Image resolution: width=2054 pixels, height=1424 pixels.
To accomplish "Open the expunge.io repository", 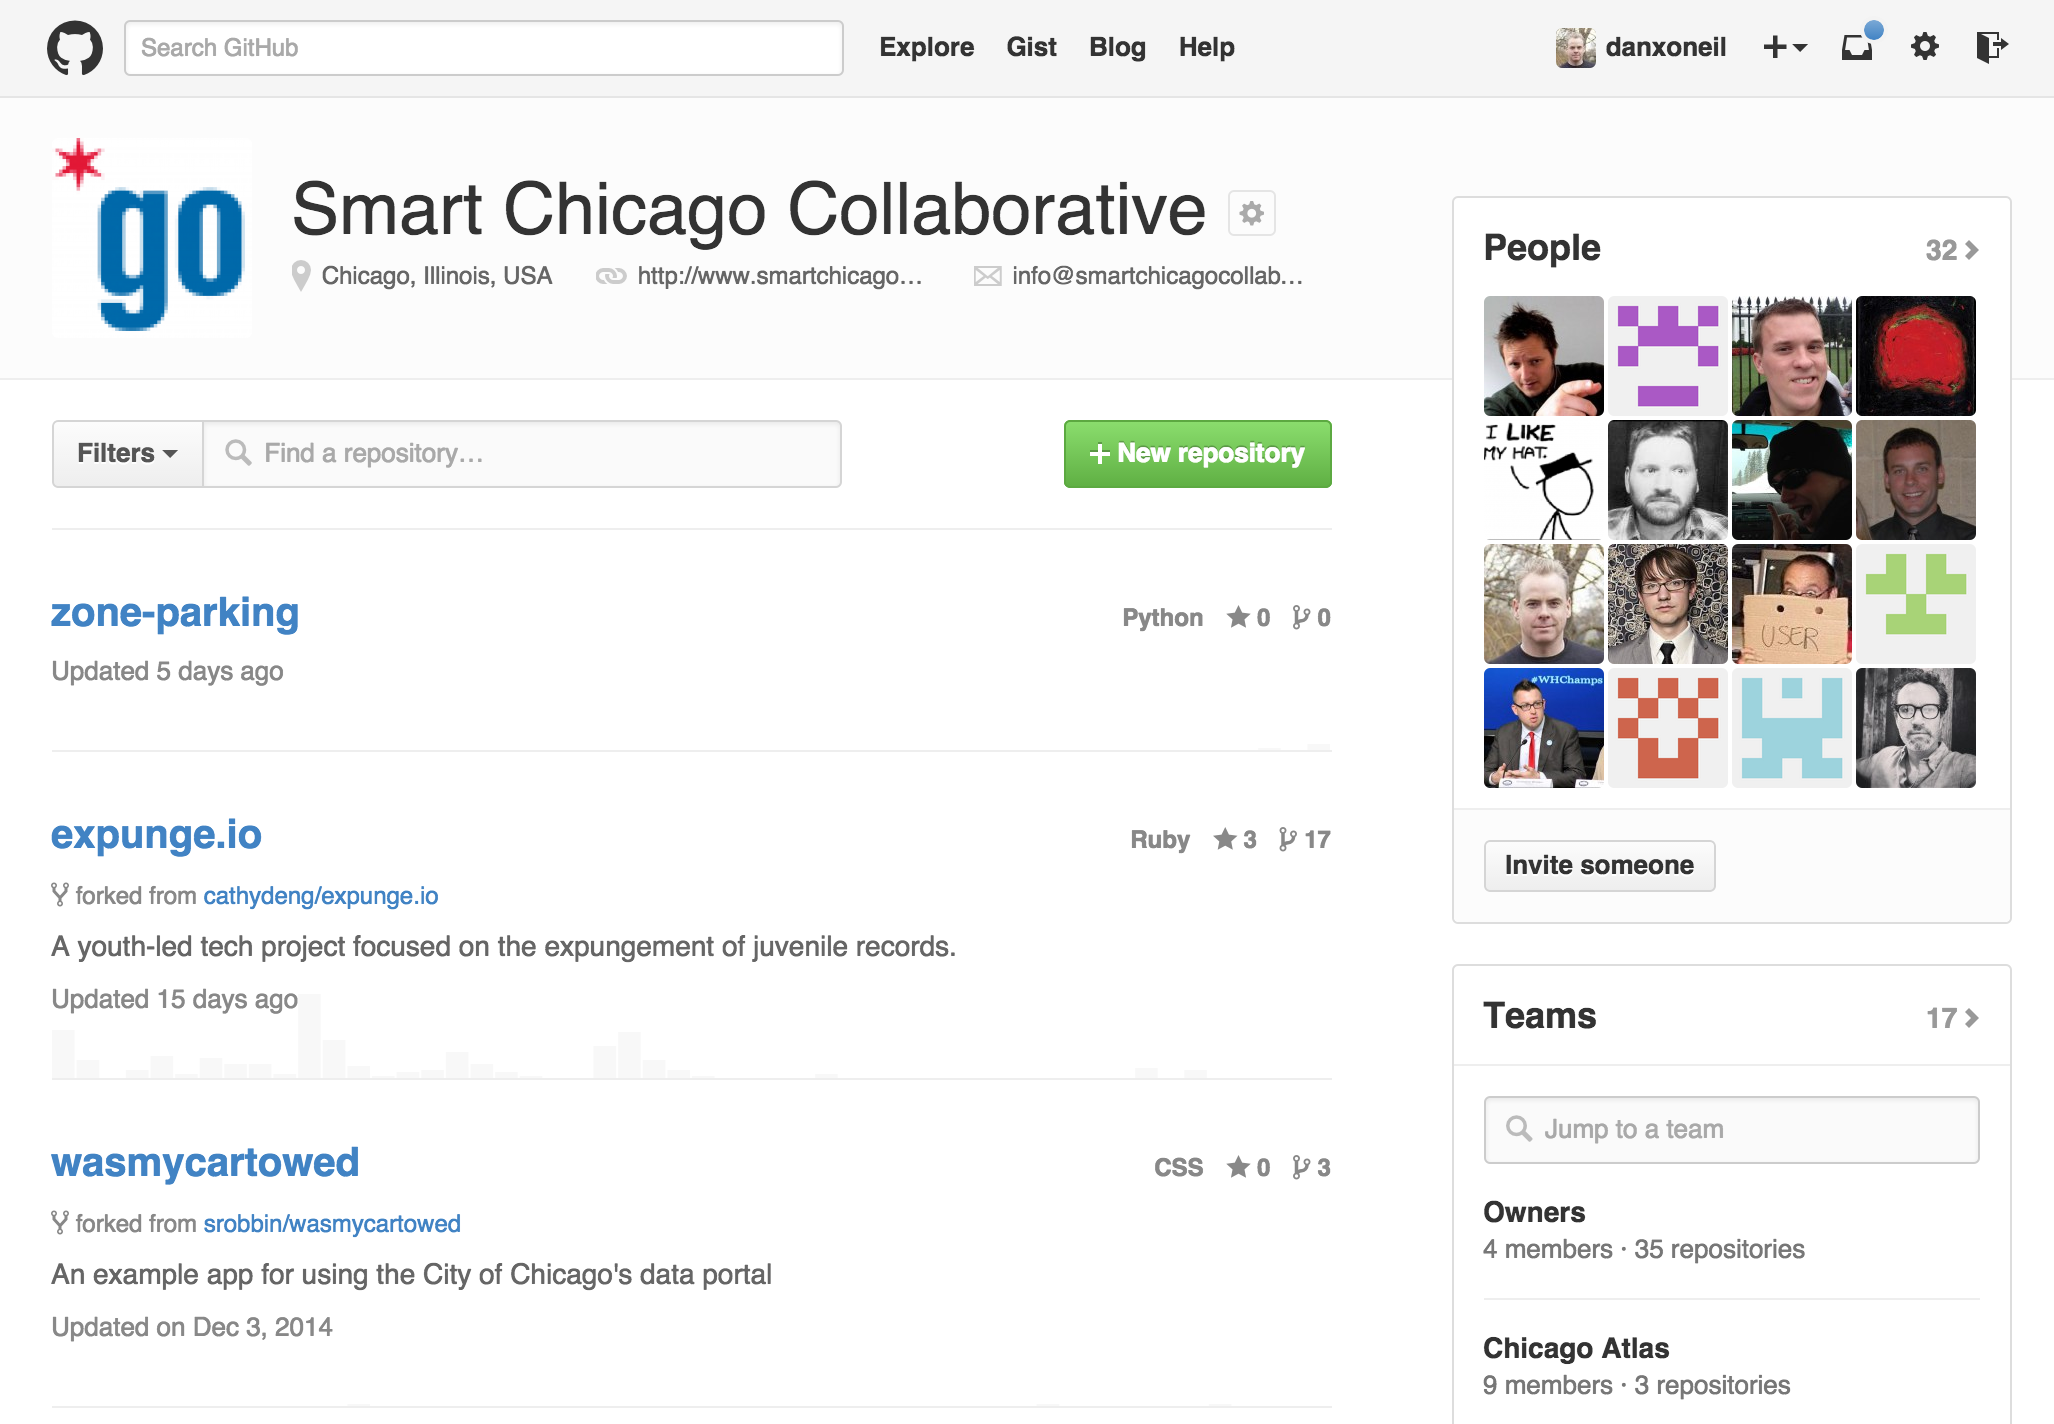I will (156, 835).
